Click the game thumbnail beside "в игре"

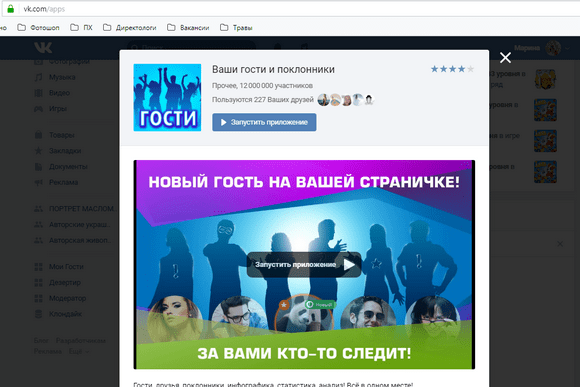click(x=545, y=141)
